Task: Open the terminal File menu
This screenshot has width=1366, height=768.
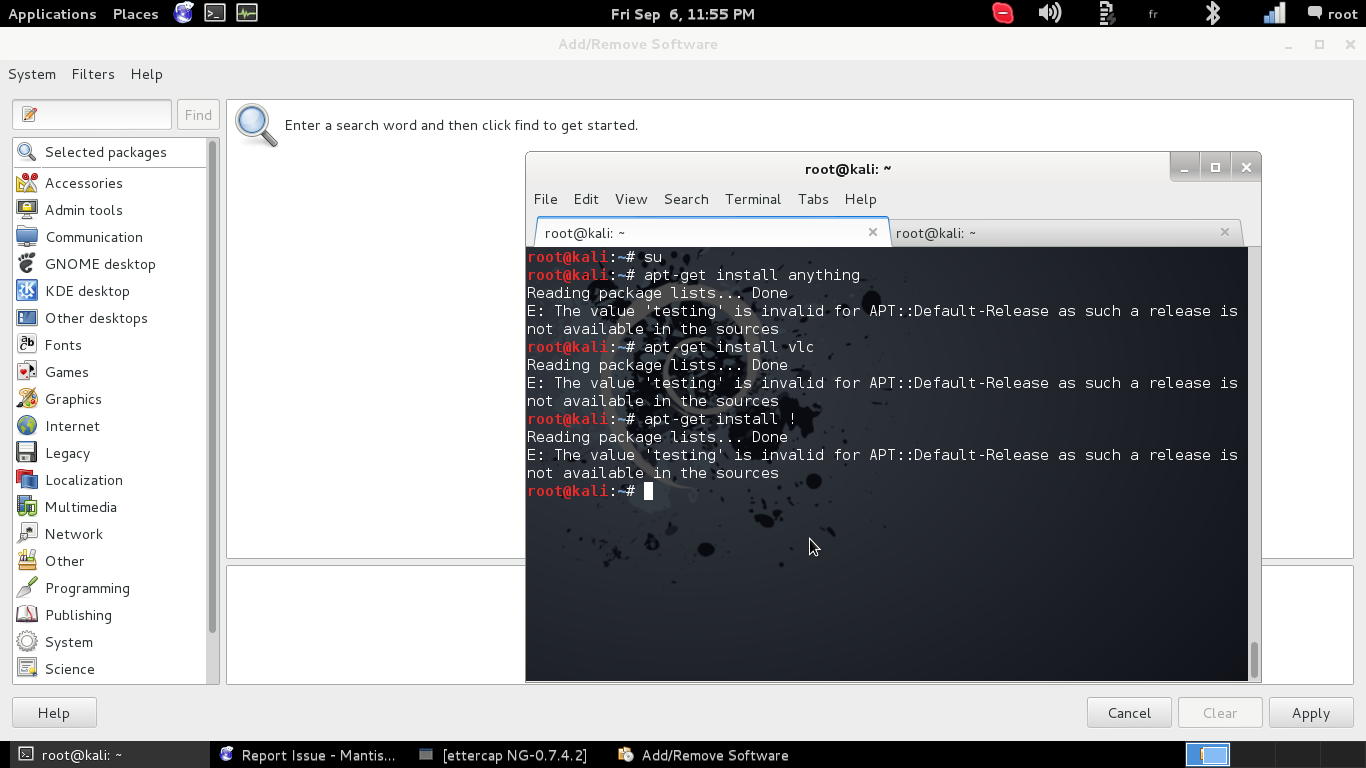Action: pos(545,199)
